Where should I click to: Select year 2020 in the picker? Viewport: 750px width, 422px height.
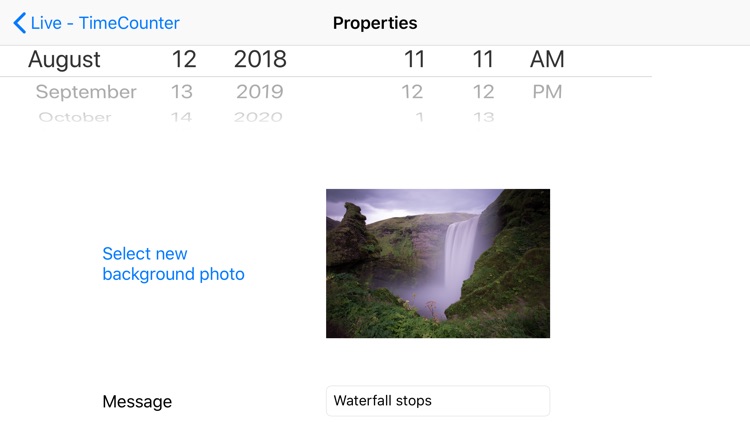[x=259, y=117]
